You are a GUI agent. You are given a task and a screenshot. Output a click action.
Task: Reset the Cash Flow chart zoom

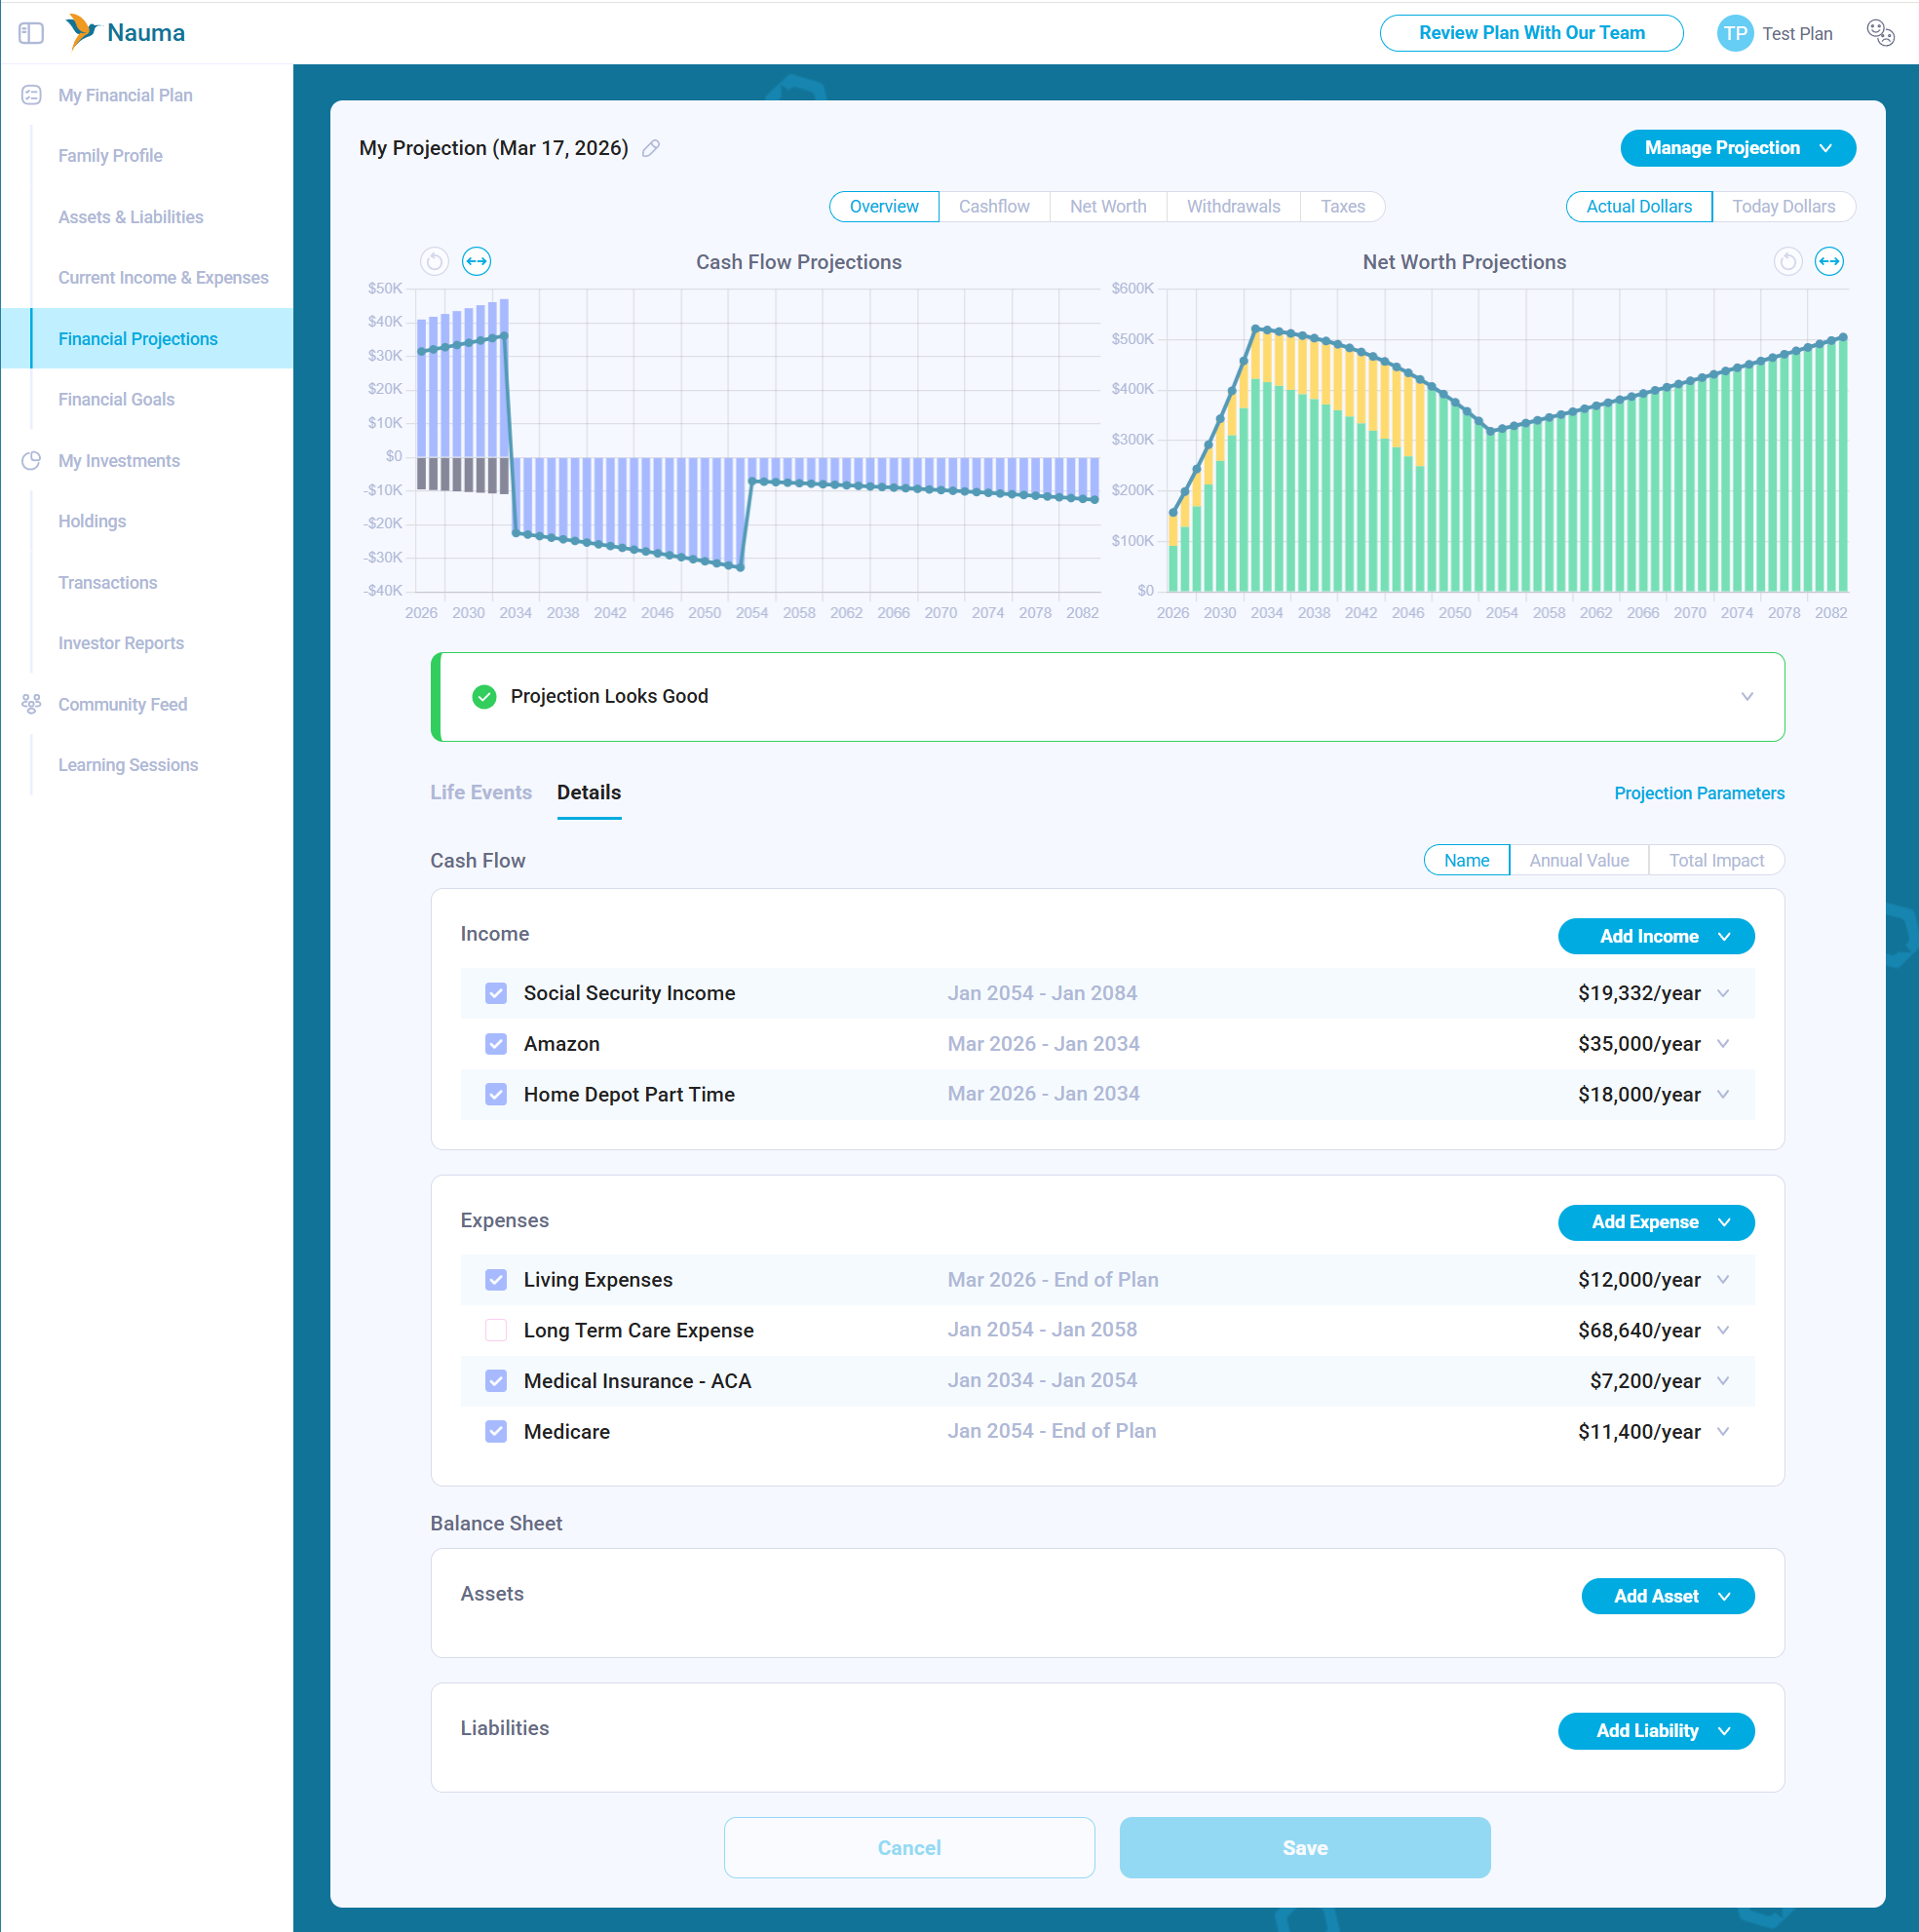(434, 262)
